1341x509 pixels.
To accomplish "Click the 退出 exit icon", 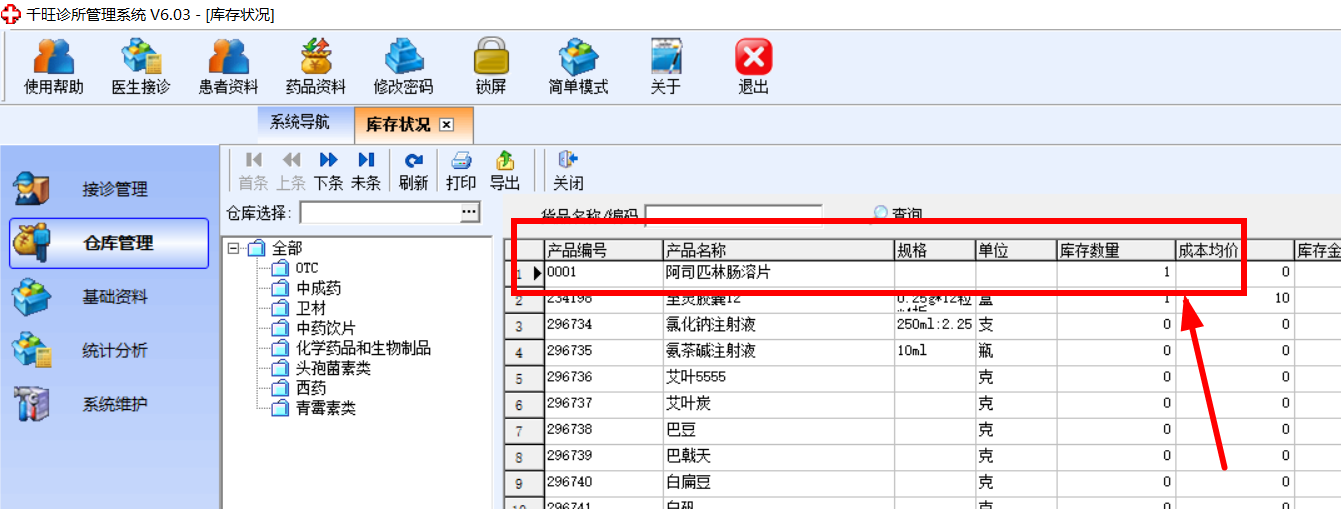I will 754,67.
